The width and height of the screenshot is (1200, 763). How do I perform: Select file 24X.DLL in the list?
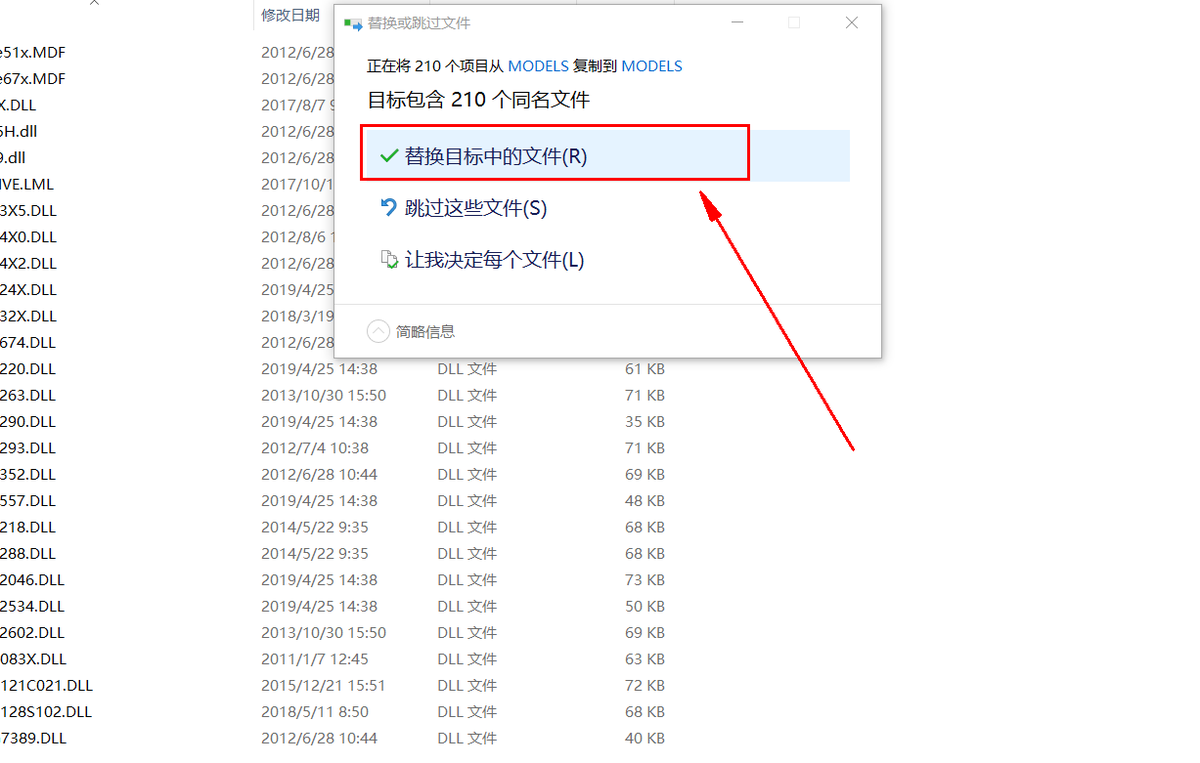coord(28,289)
